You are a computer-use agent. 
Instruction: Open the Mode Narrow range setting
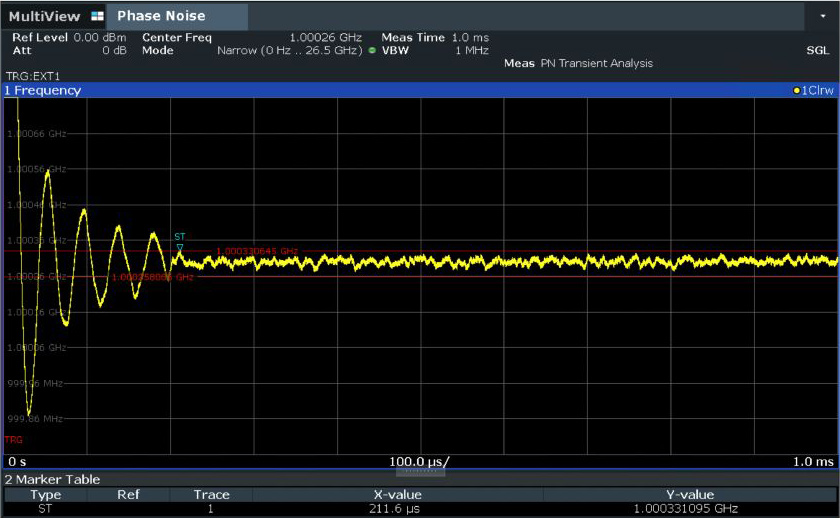pos(290,49)
